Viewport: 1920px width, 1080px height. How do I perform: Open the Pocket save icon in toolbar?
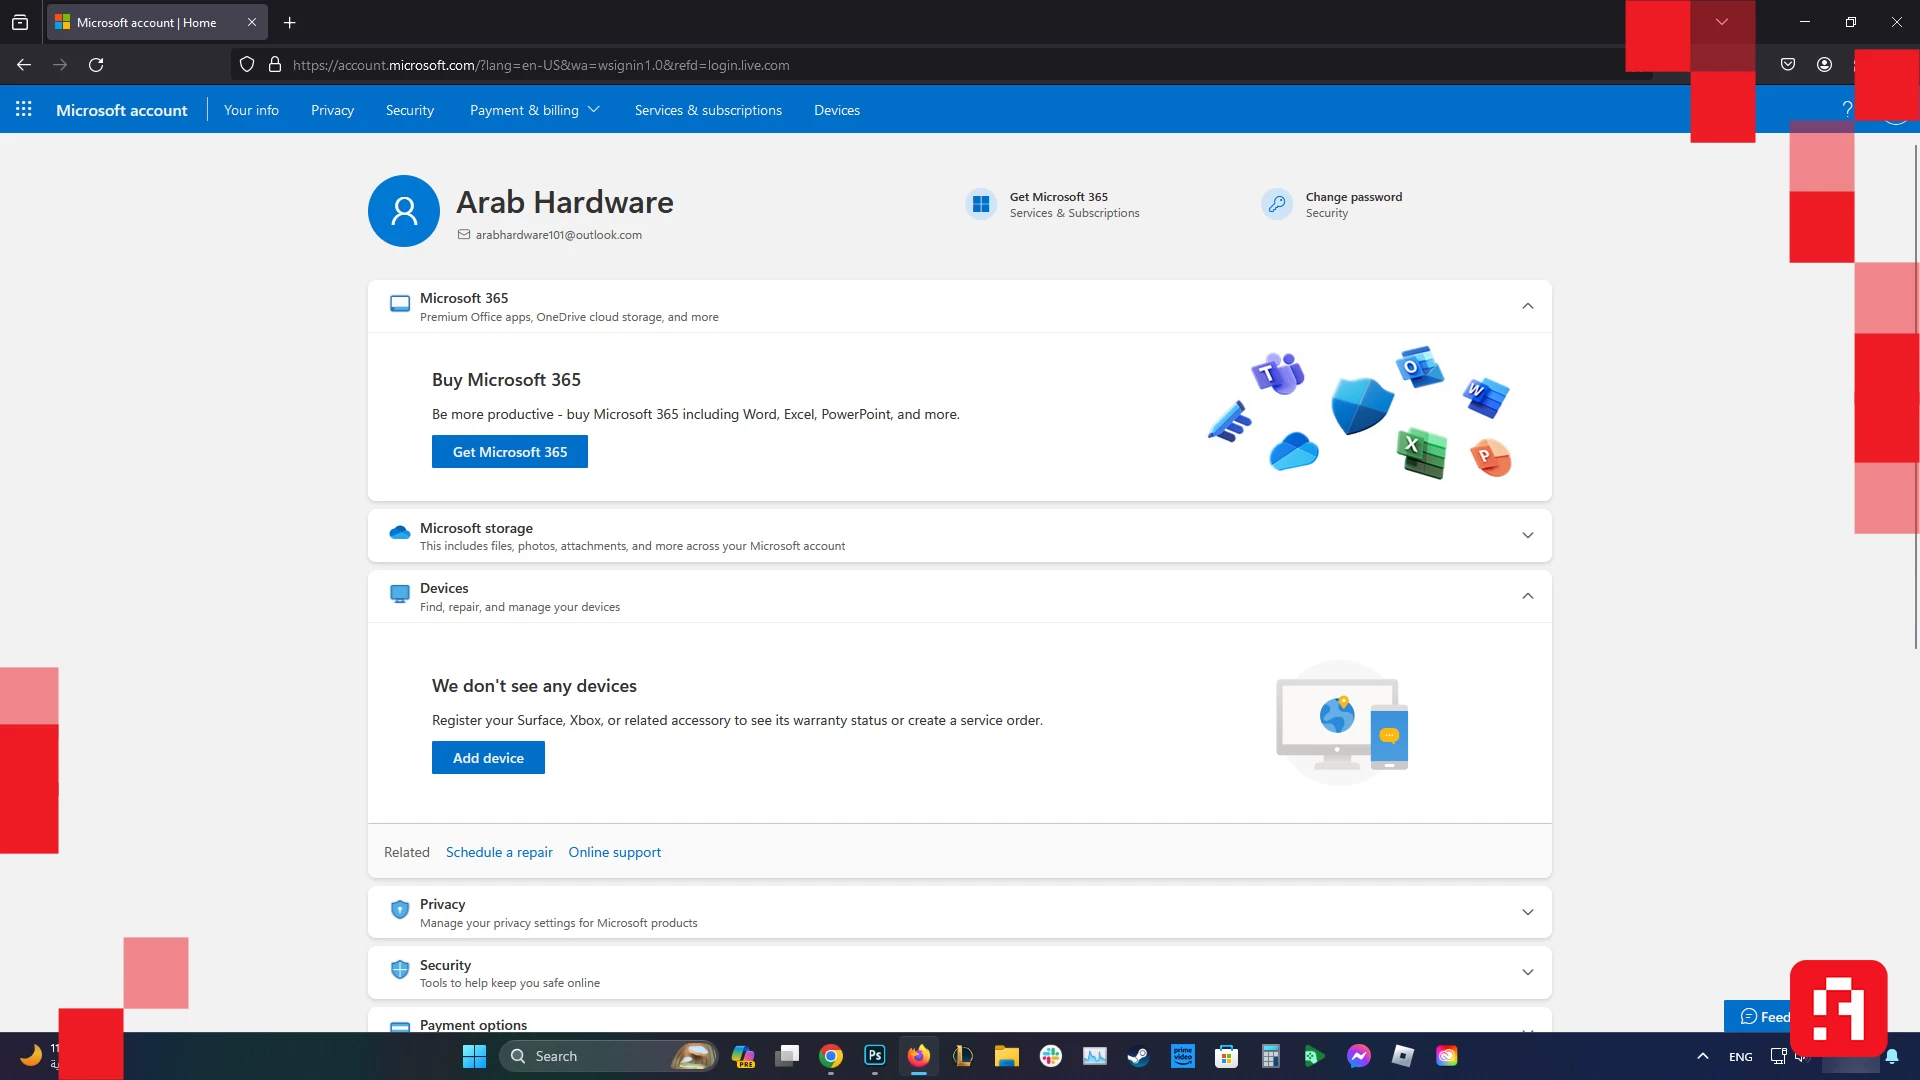pos(1788,65)
